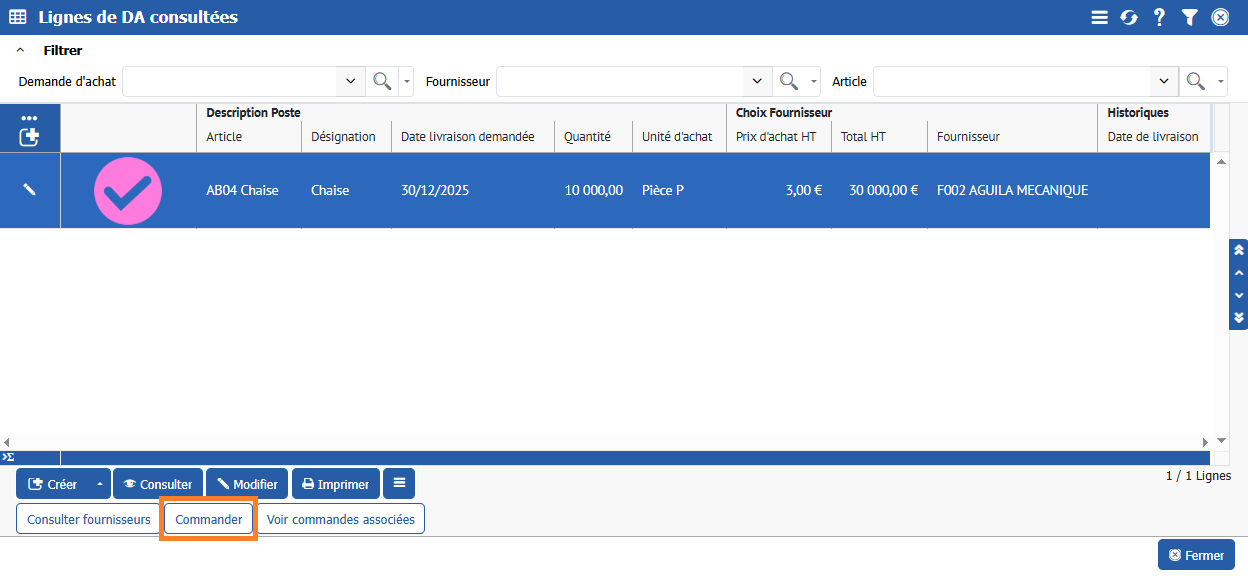This screenshot has height=576, width=1248.
Task: Click the hamburger menu icon in title bar
Action: (x=1099, y=17)
